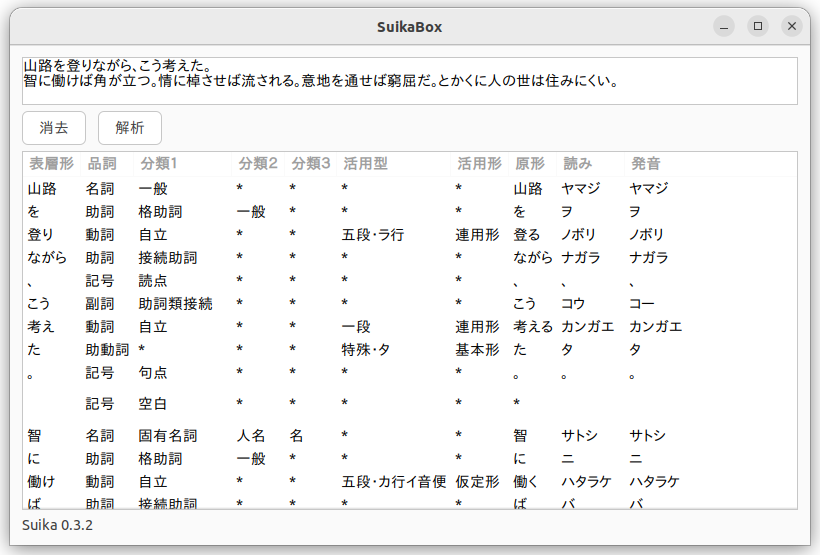
Task: Close the SuikaBox window
Action: coord(792,26)
